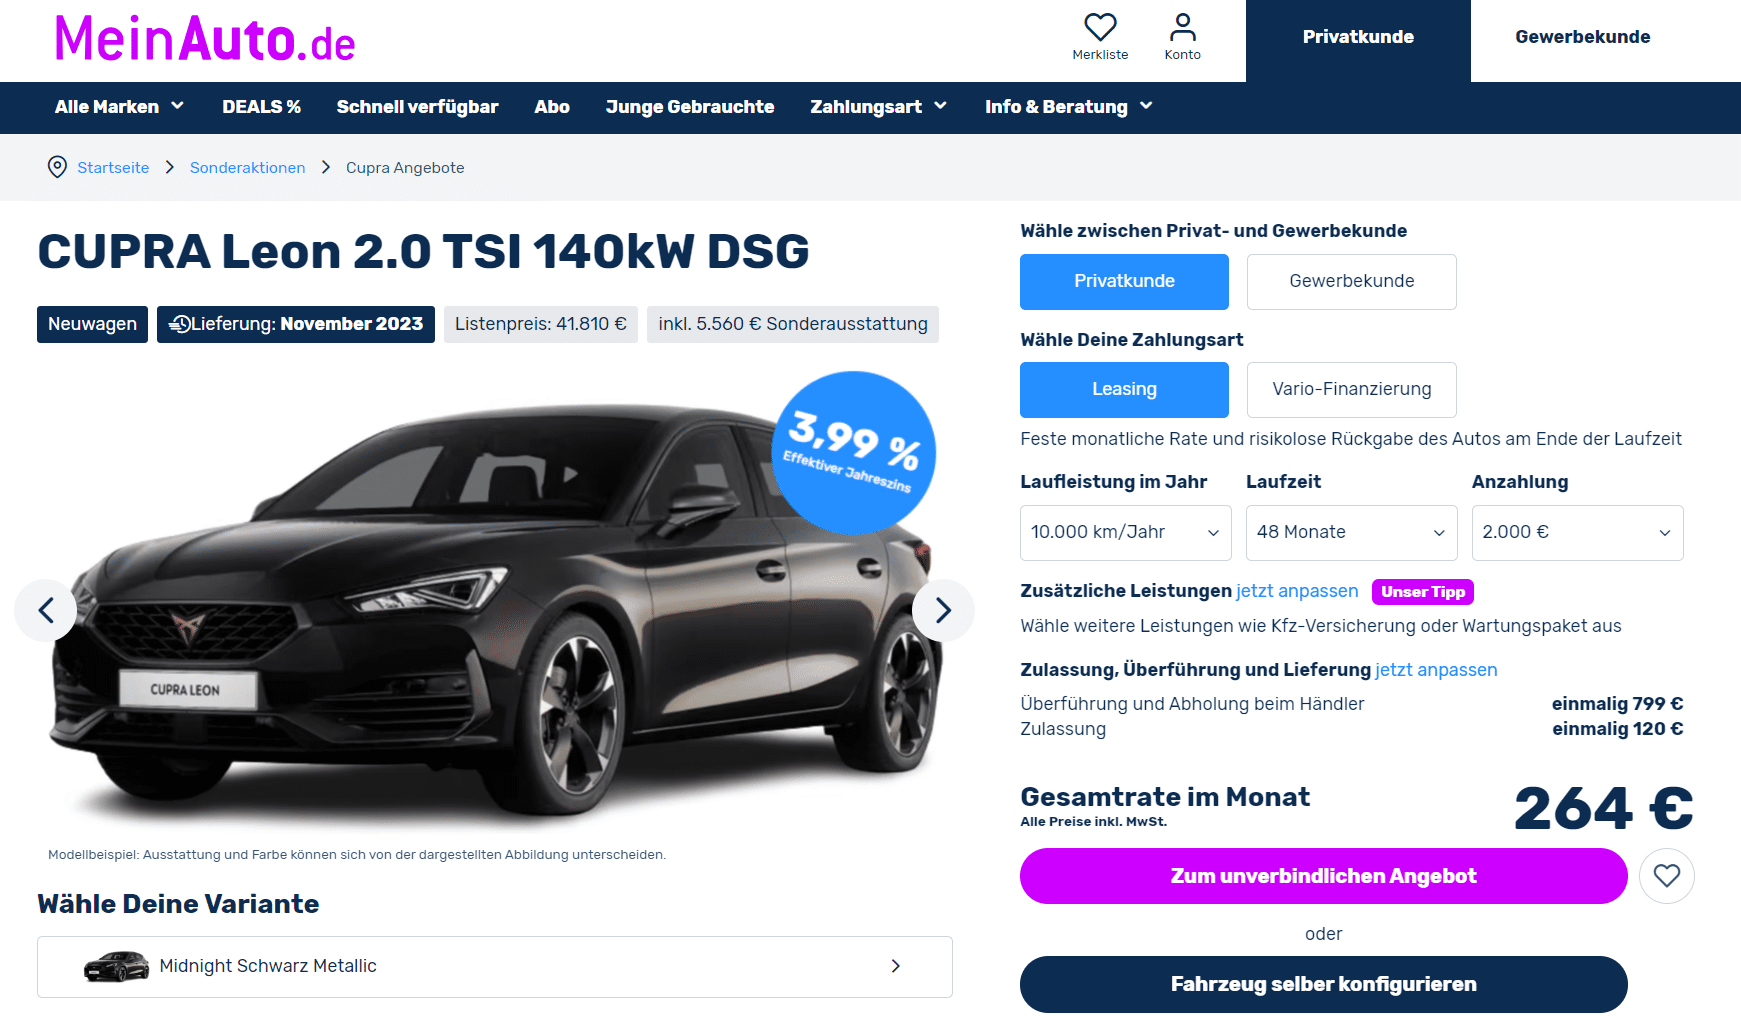The height and width of the screenshot is (1024, 1741).
Task: Open the Laufzeit 48 Monate dropdown
Action: pyautogui.click(x=1351, y=533)
